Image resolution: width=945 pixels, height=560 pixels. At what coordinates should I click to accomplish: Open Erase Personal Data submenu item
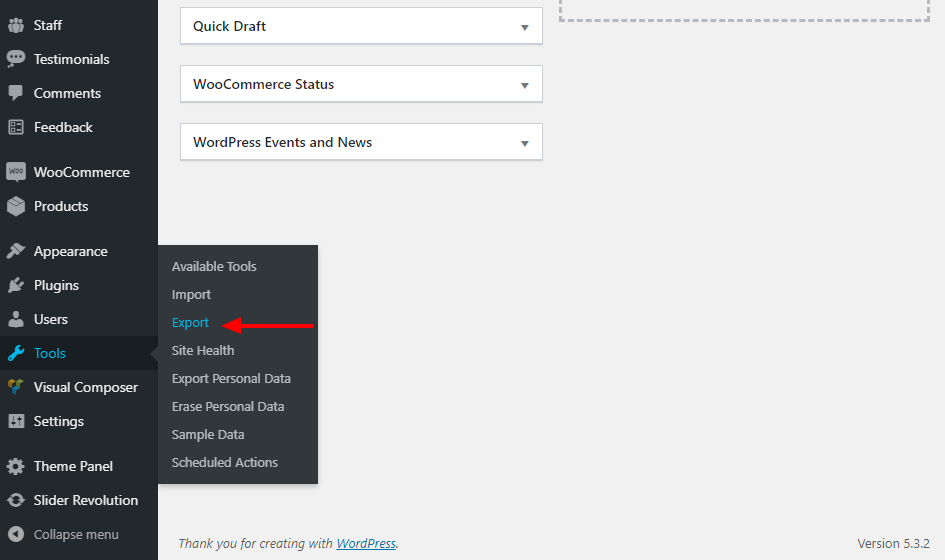click(x=228, y=406)
